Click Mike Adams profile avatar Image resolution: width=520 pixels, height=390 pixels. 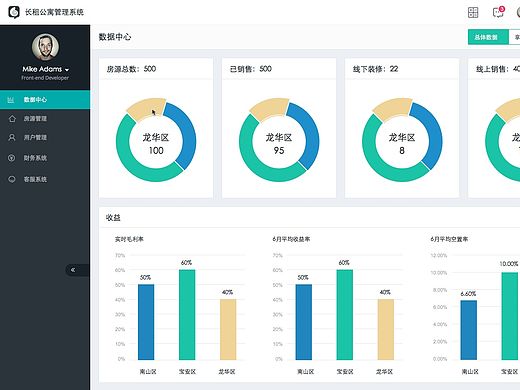(x=45, y=47)
